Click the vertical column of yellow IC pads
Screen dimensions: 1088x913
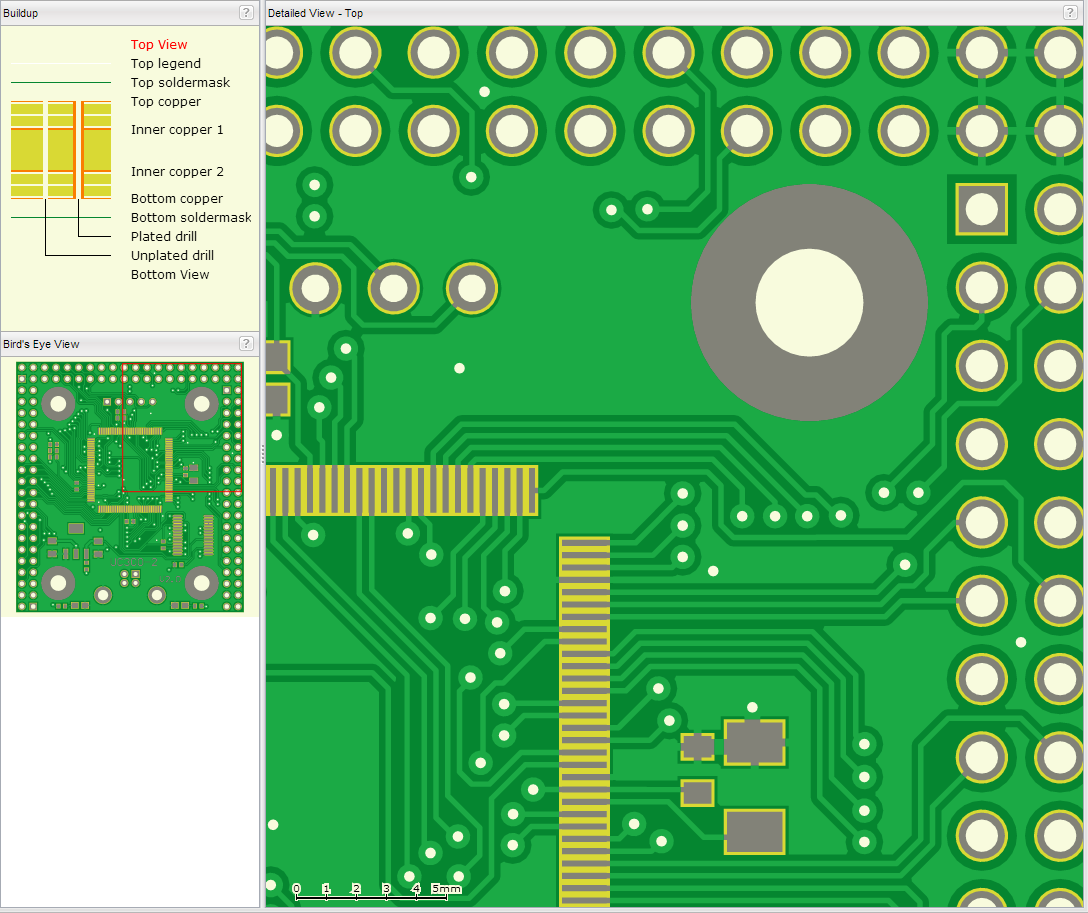pyautogui.click(x=585, y=720)
